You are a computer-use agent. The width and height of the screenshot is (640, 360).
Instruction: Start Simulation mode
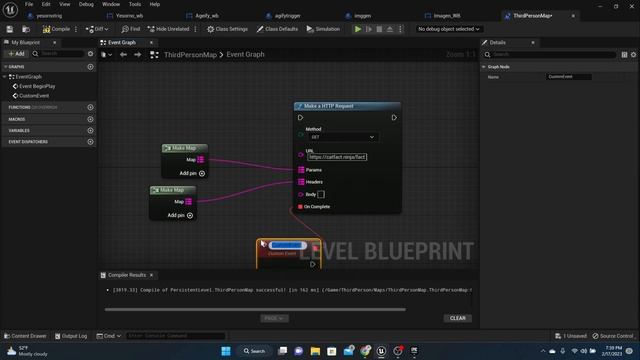pos(323,29)
